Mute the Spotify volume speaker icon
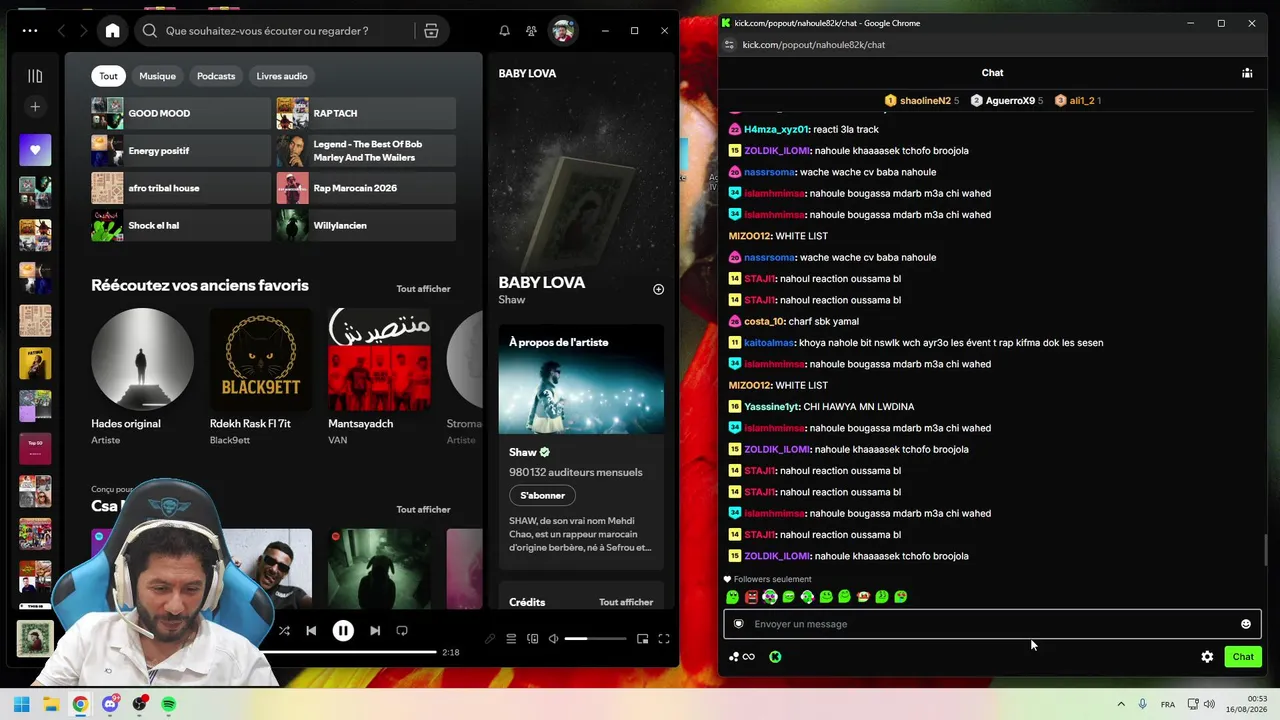The image size is (1280, 720). (553, 639)
